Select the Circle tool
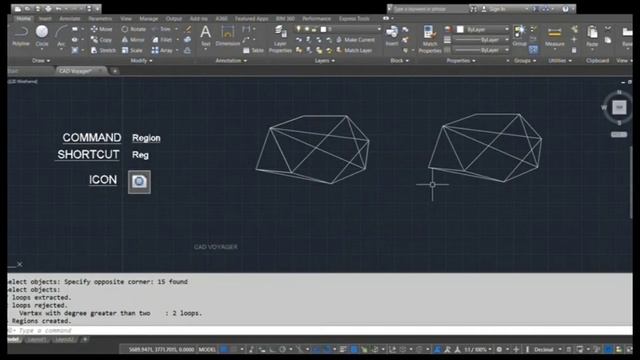Viewport: 640px width, 360px height. (x=42, y=35)
